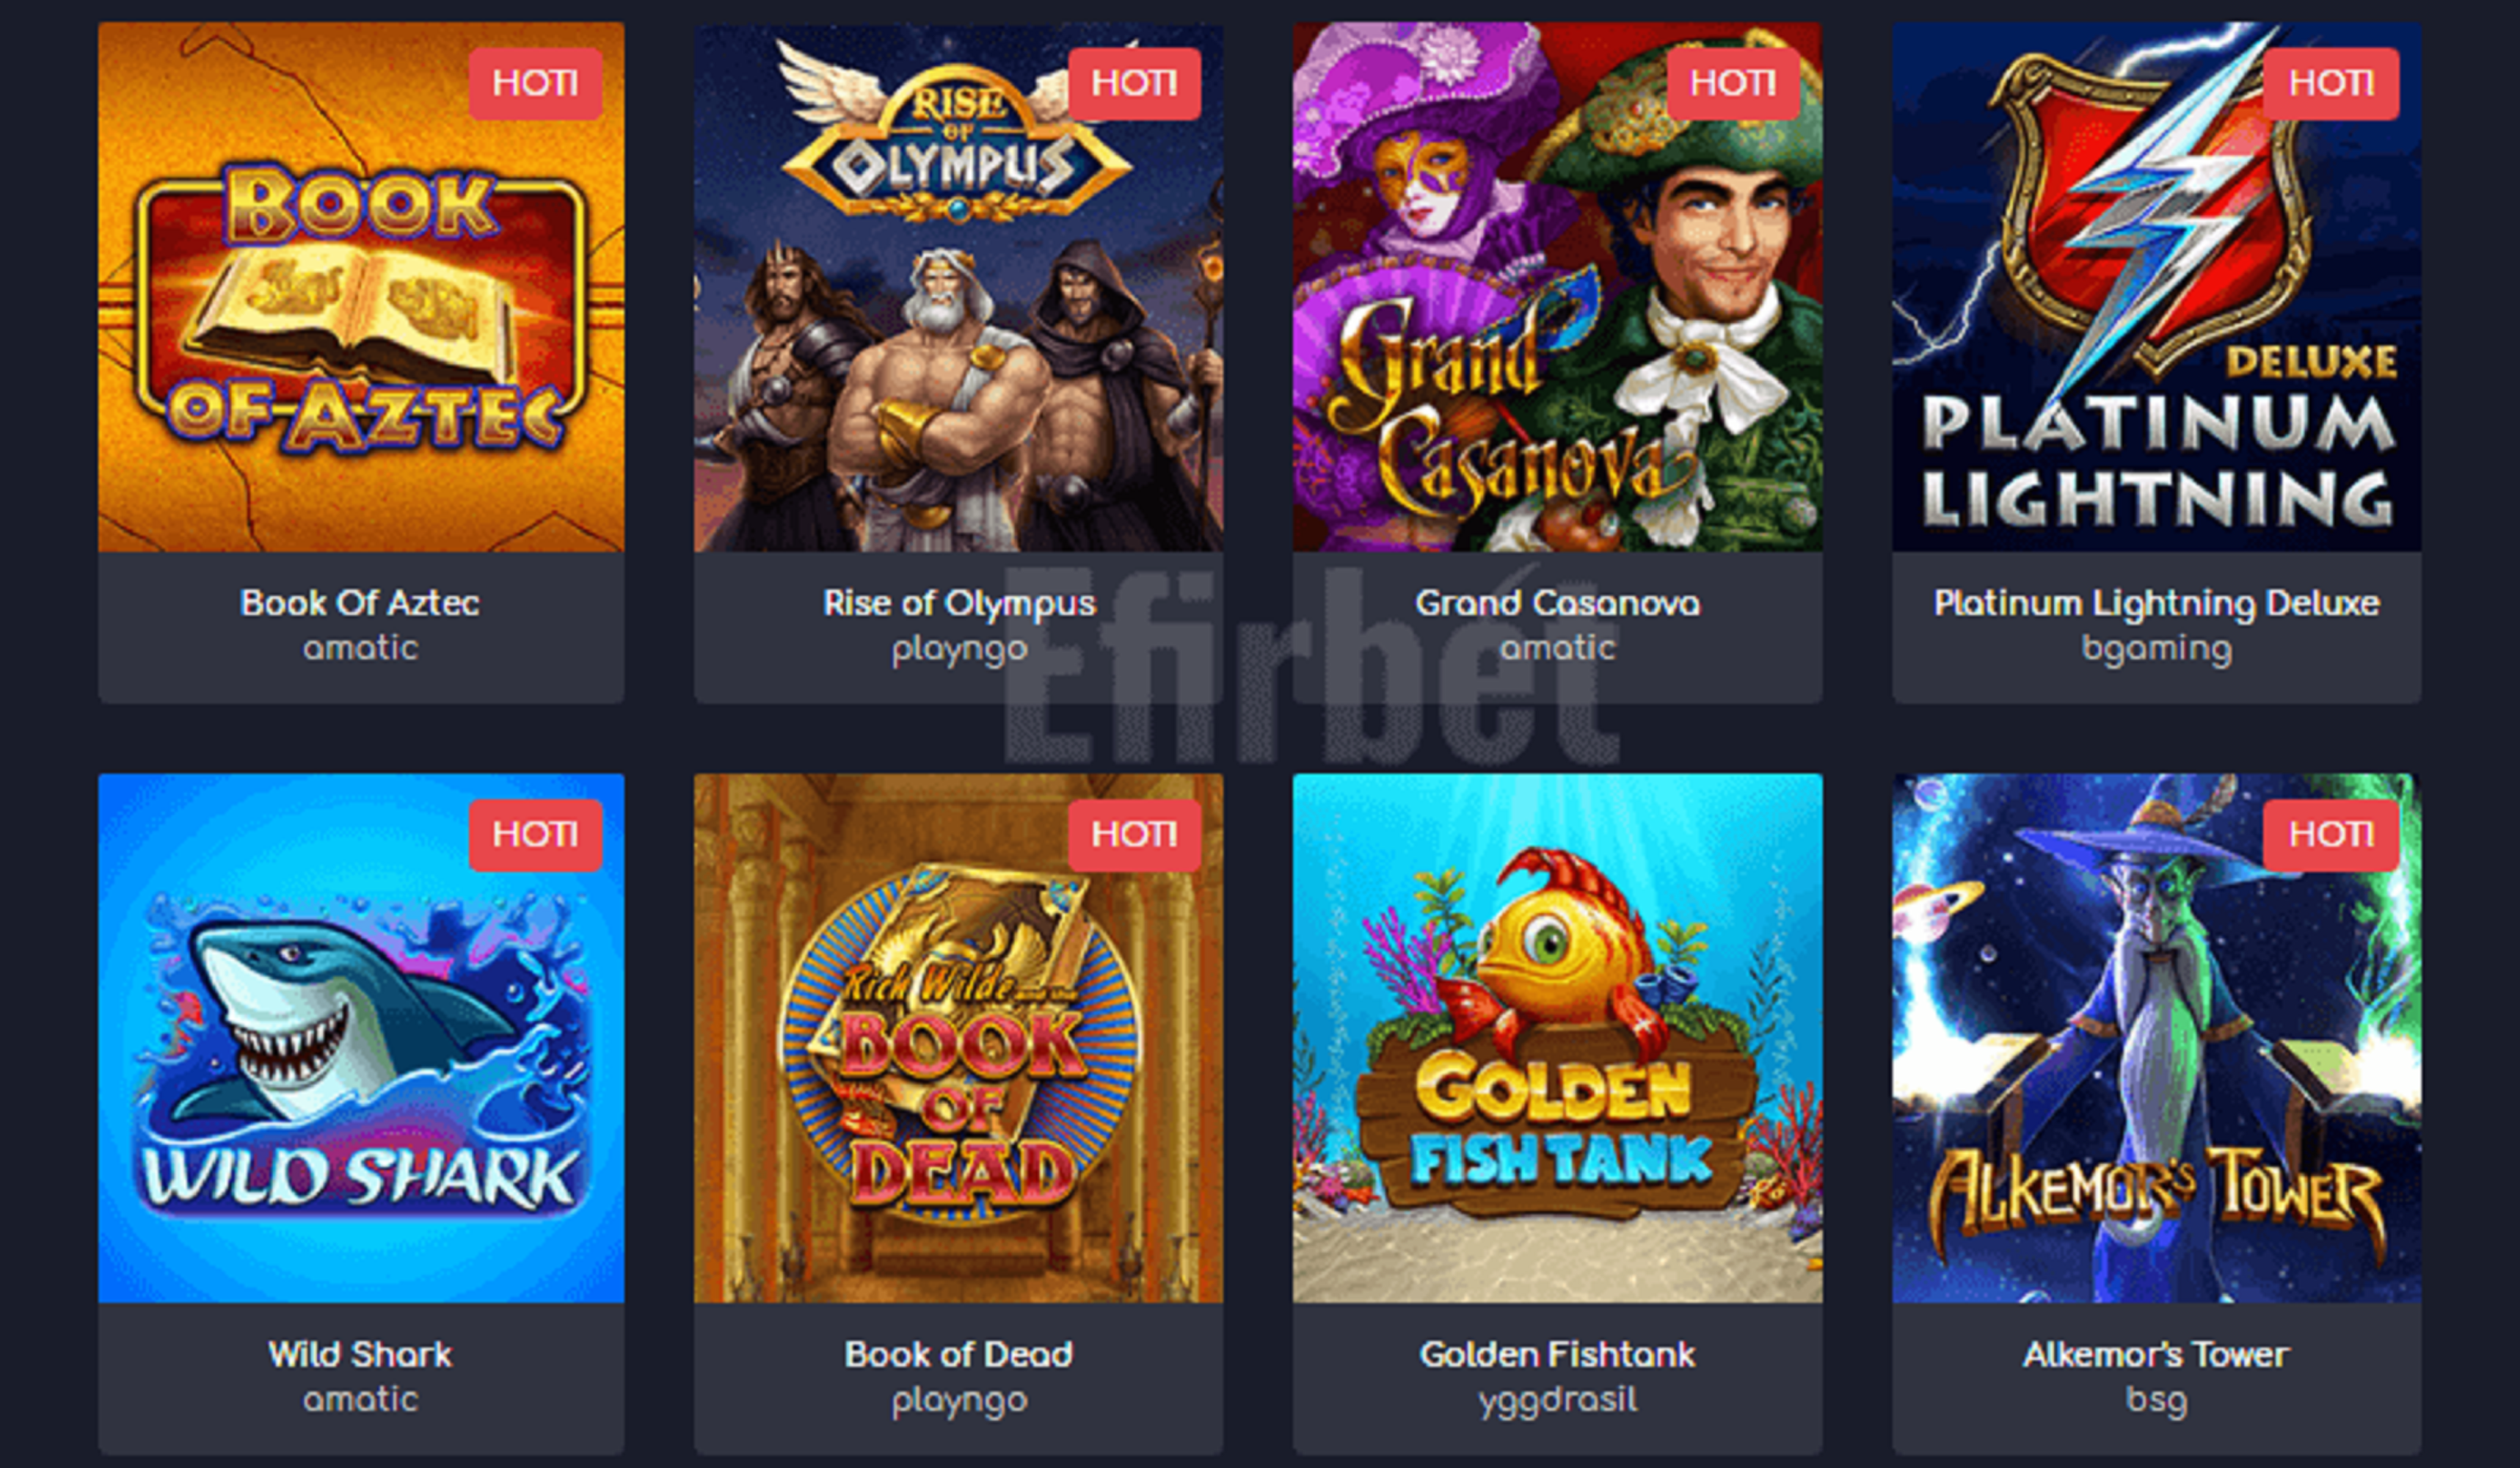The image size is (2520, 1468).
Task: Click the HOT badge on Book Of Aztec
Action: (535, 83)
